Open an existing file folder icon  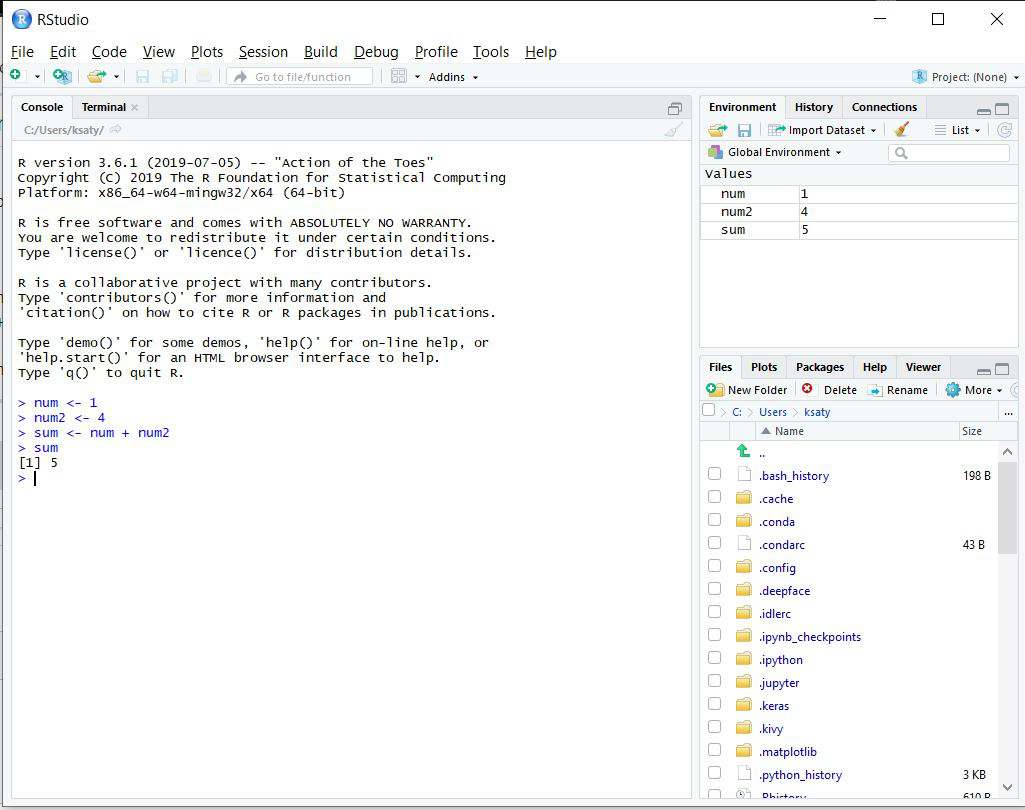pyautogui.click(x=97, y=76)
